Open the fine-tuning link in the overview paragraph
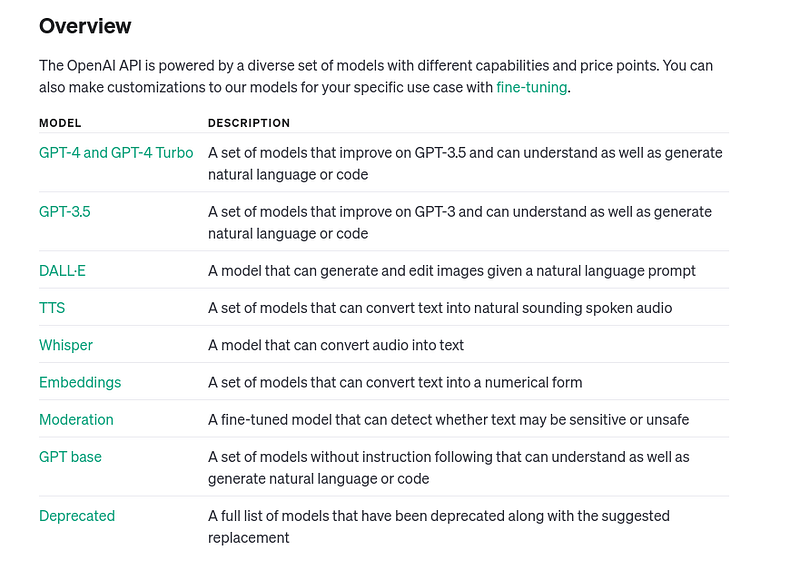Screen dimensions: 800x568 [532, 87]
